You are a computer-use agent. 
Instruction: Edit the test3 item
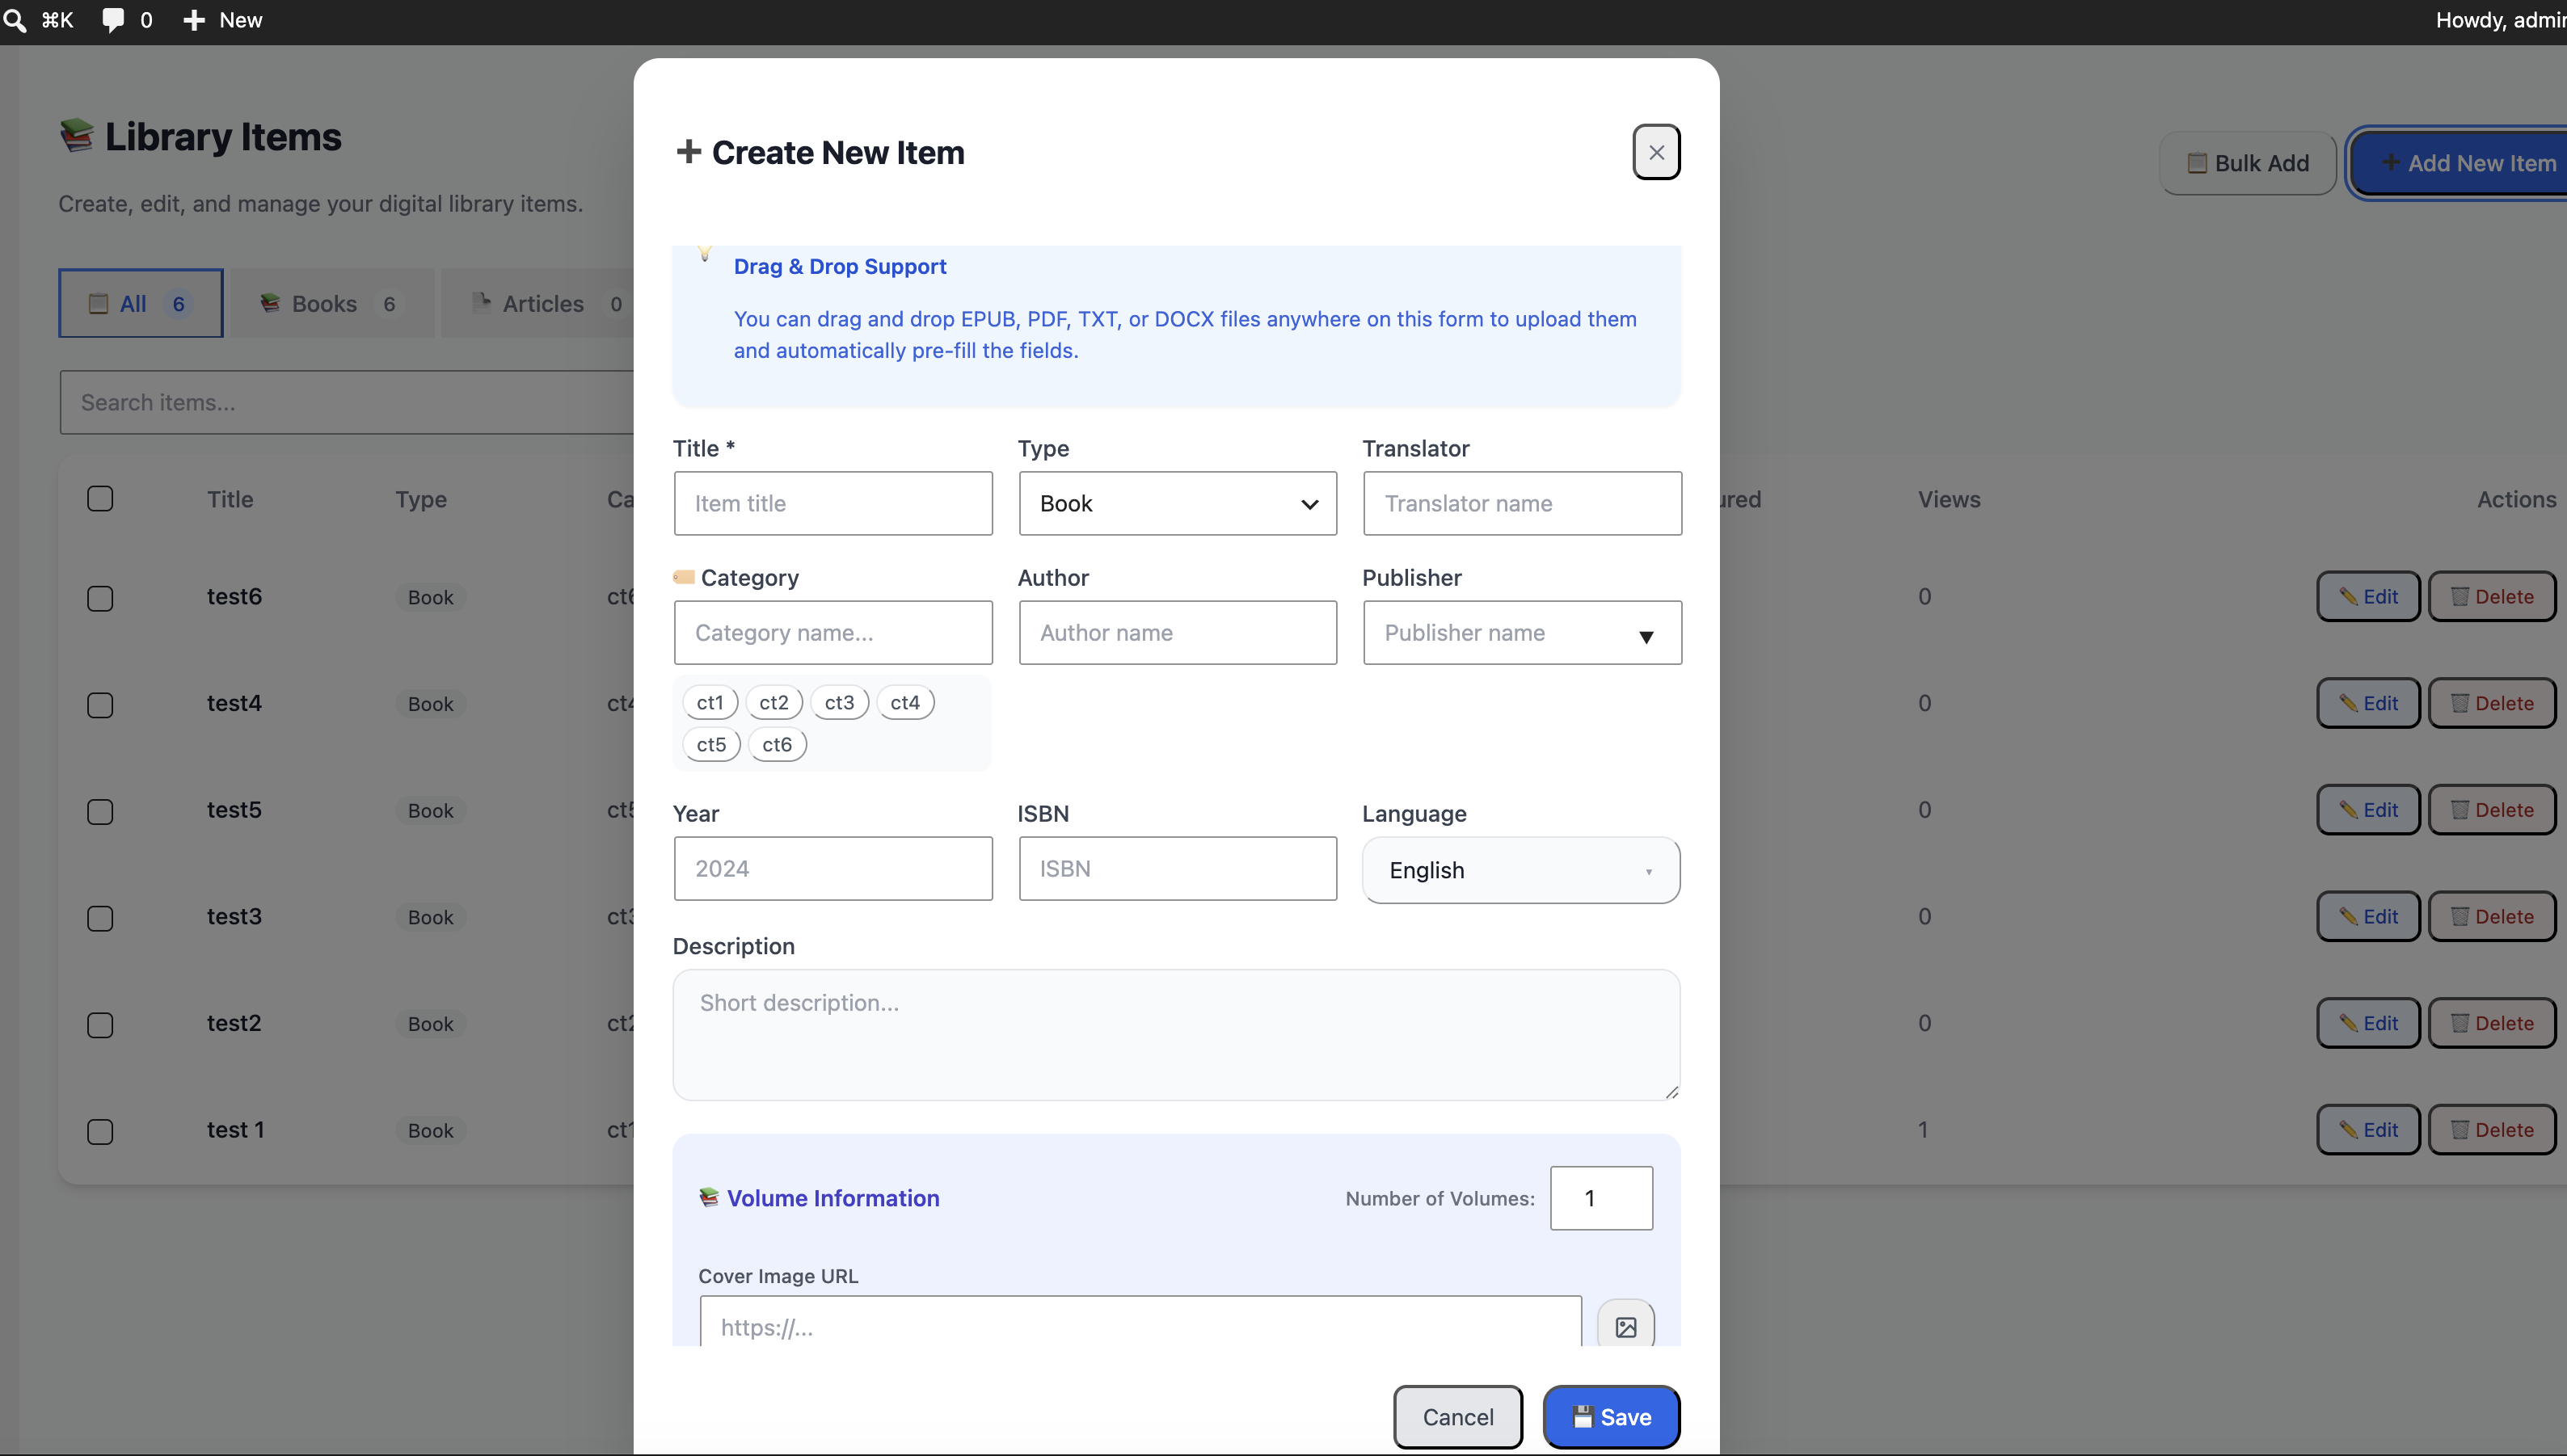click(2368, 916)
